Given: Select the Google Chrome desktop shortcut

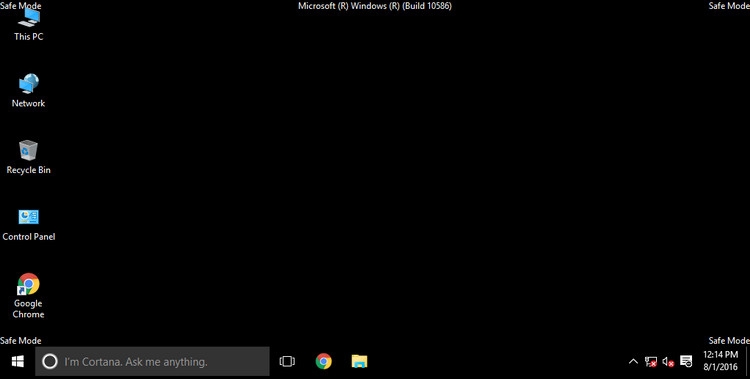Looking at the screenshot, I should tap(29, 296).
